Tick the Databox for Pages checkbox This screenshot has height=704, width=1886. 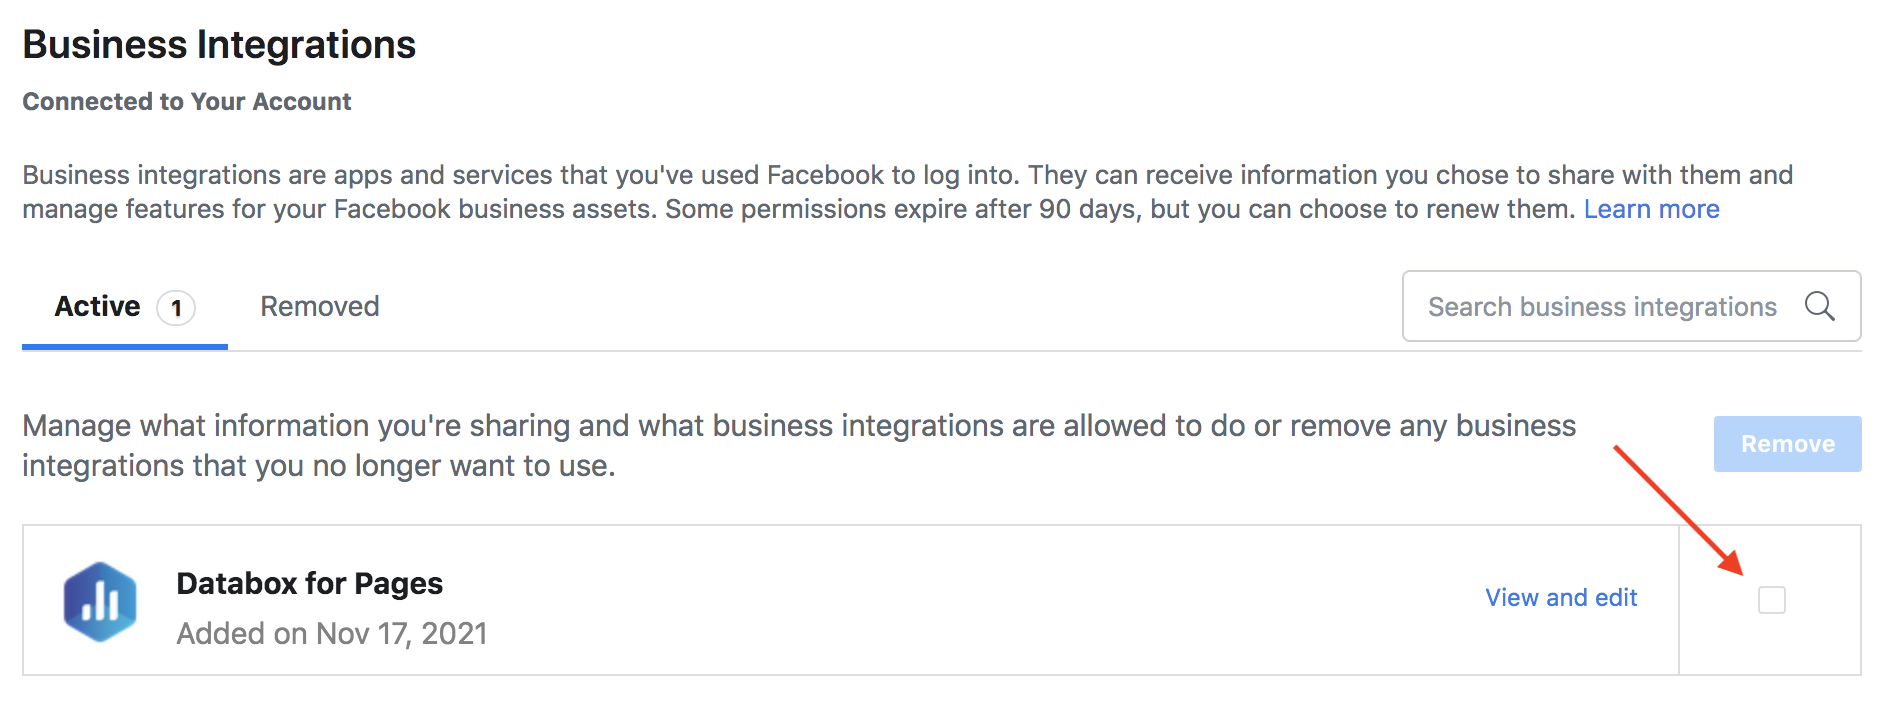[x=1771, y=600]
